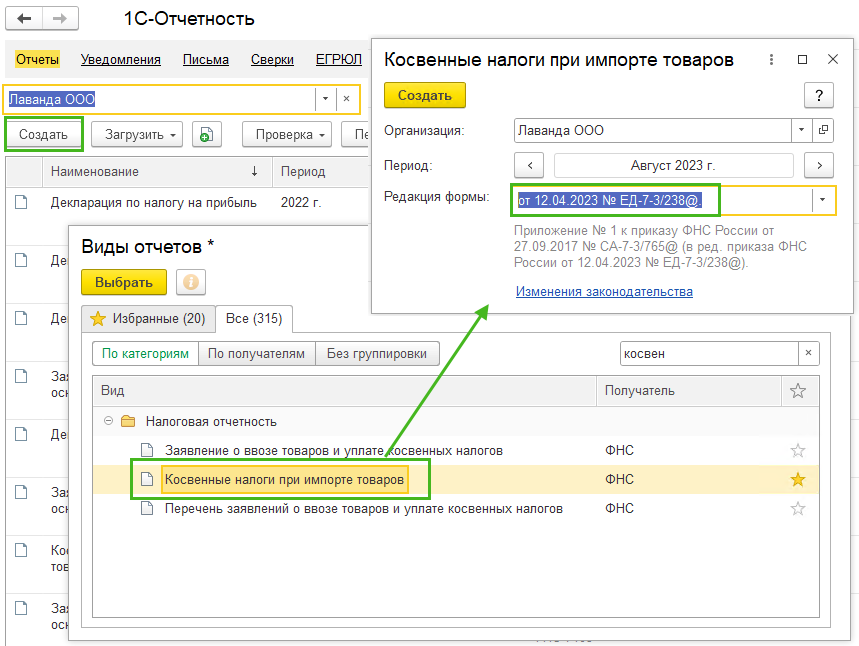Click Создать in the main reports toolbar
This screenshot has height=646, width=859.
pos(43,134)
